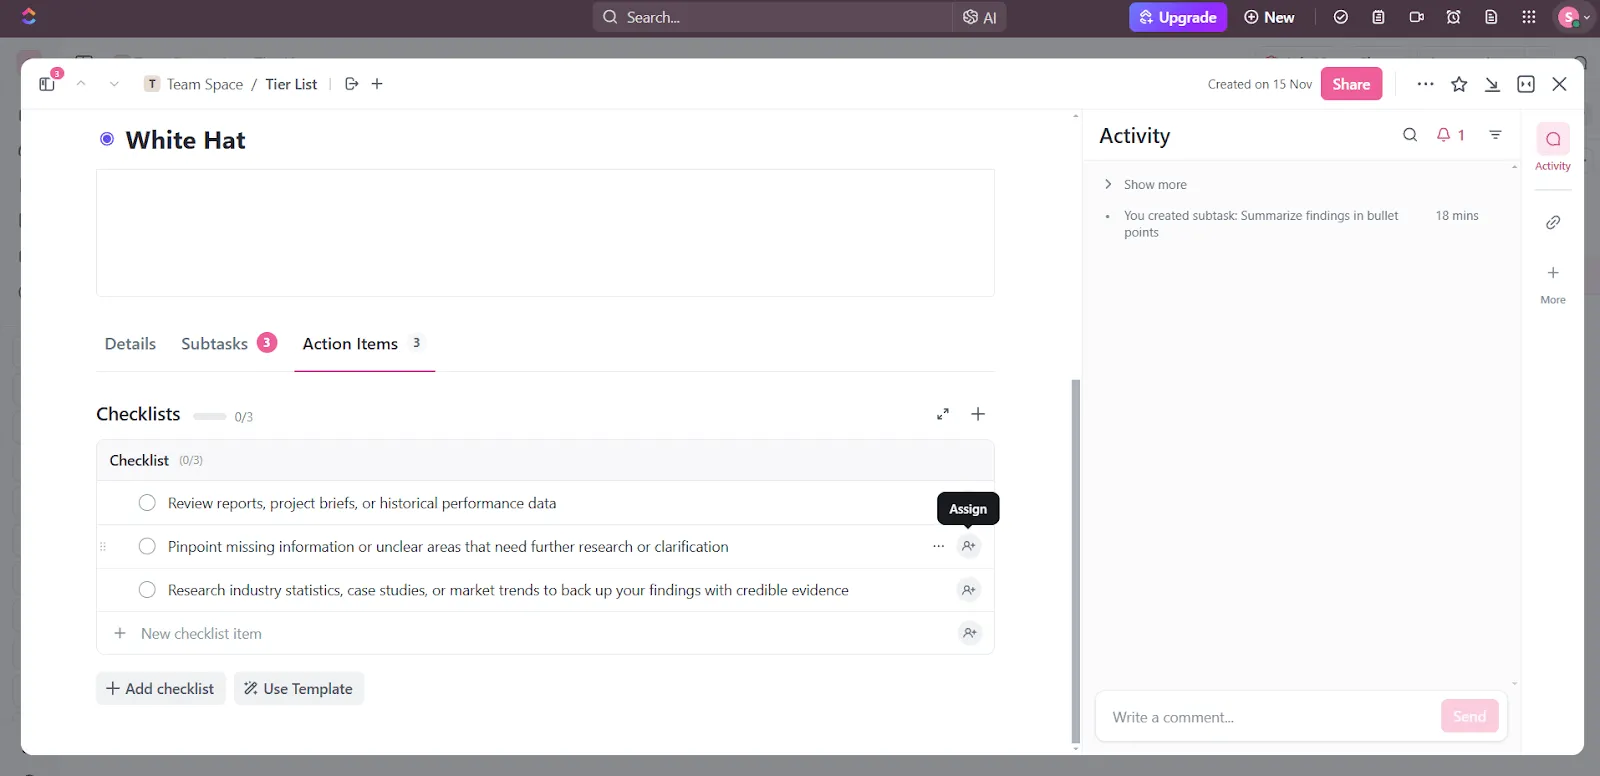The height and width of the screenshot is (776, 1600).
Task: Go to previous task with up arrow
Action: 81,84
